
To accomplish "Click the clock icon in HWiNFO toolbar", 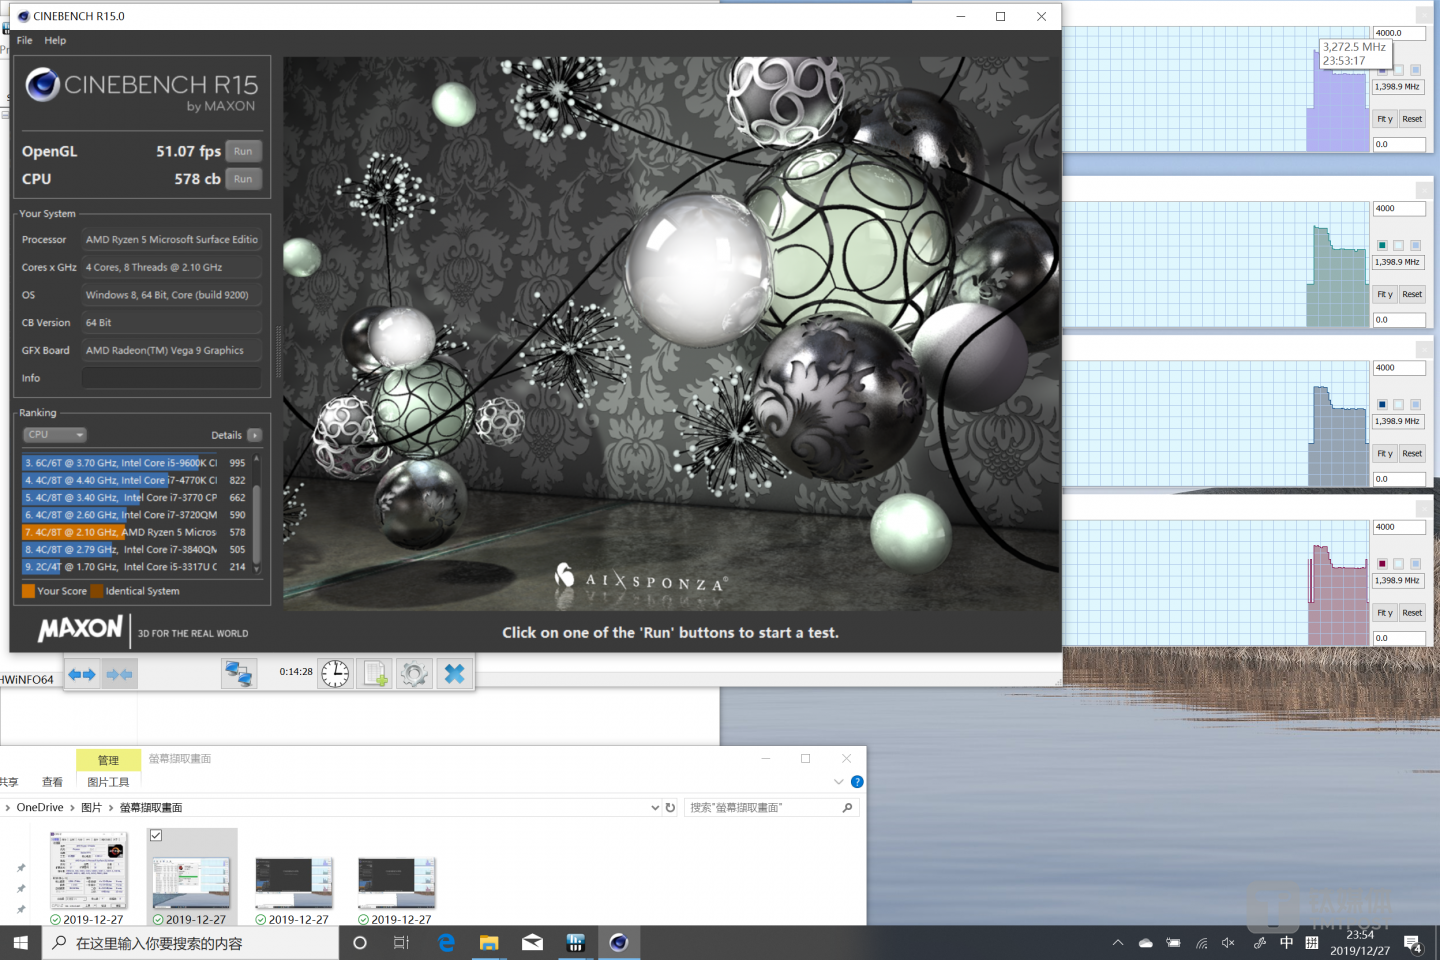I will (334, 673).
